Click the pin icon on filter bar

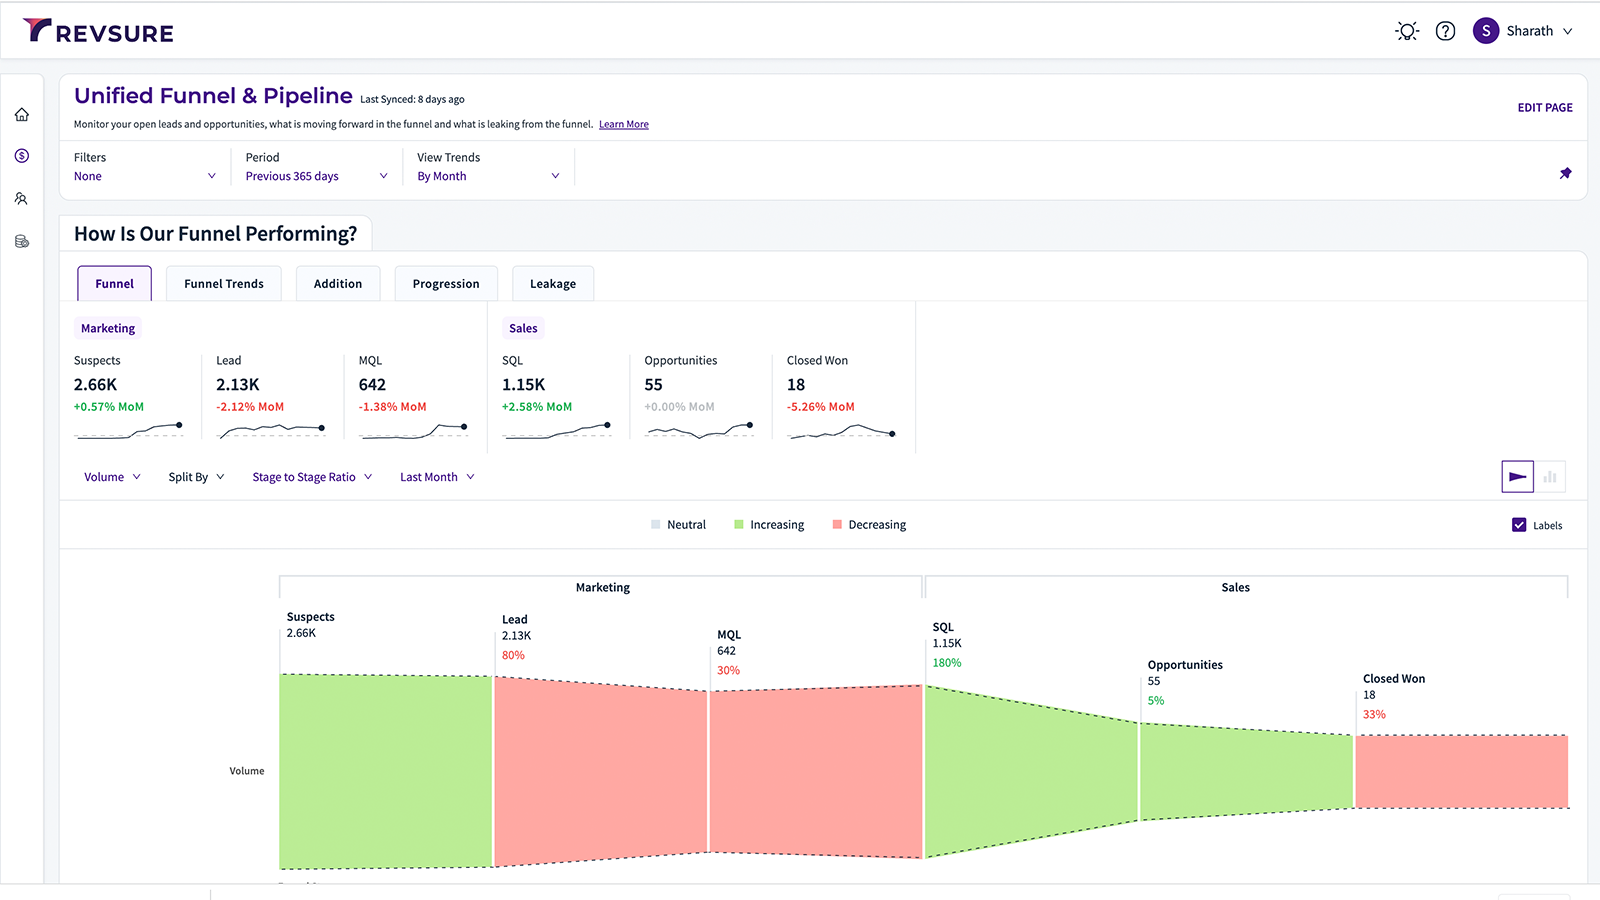(x=1565, y=173)
